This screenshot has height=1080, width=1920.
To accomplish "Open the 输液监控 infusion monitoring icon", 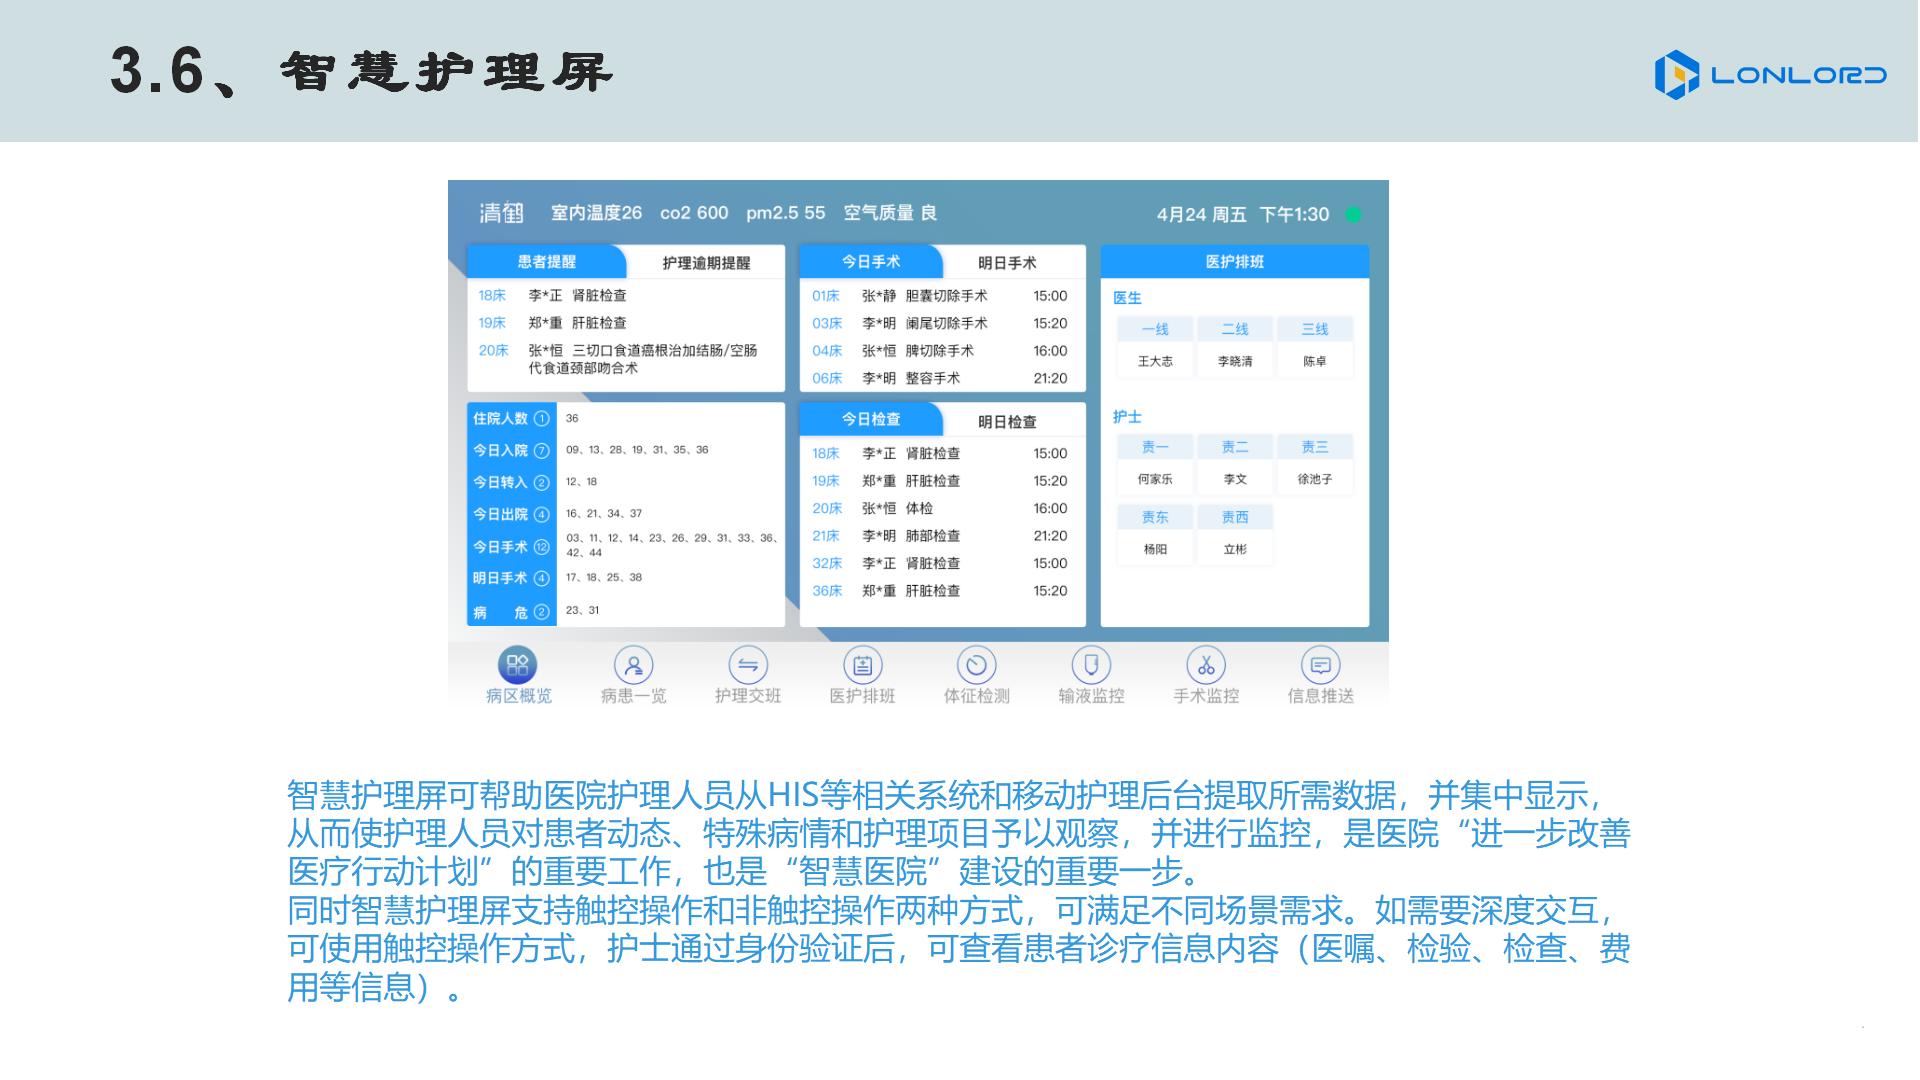I will point(1091,663).
